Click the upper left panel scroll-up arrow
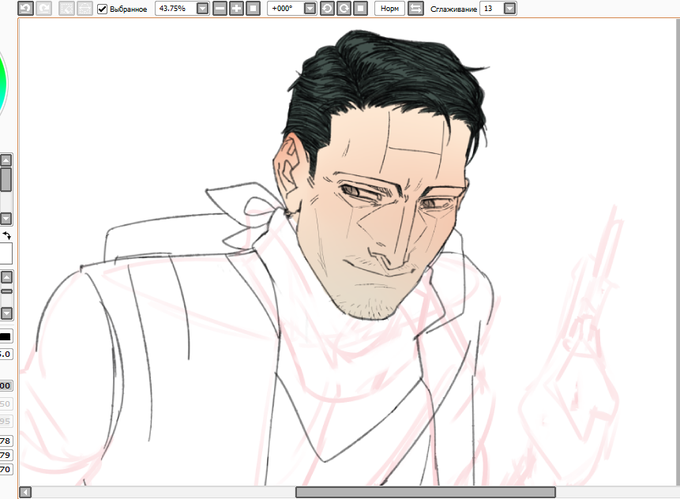The width and height of the screenshot is (680, 499). coord(6,160)
